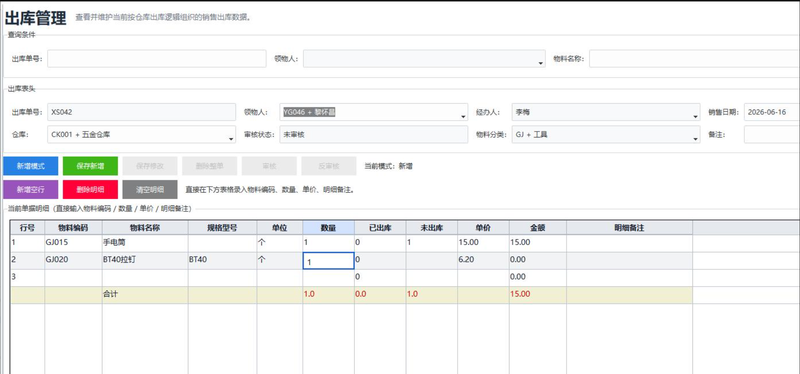This screenshot has height=374, width=800.
Task: Click the empty 明细备注 cell in the 手电筒 row
Action: tap(629, 242)
